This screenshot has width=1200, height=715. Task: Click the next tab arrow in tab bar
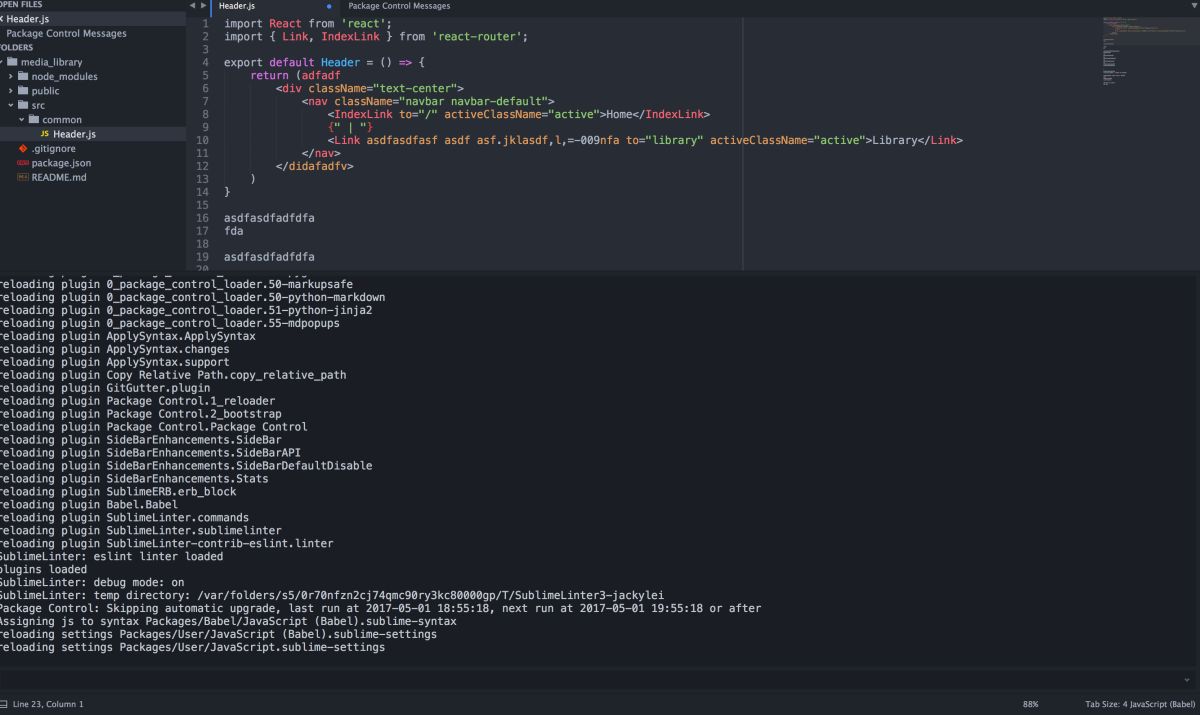coord(203,6)
